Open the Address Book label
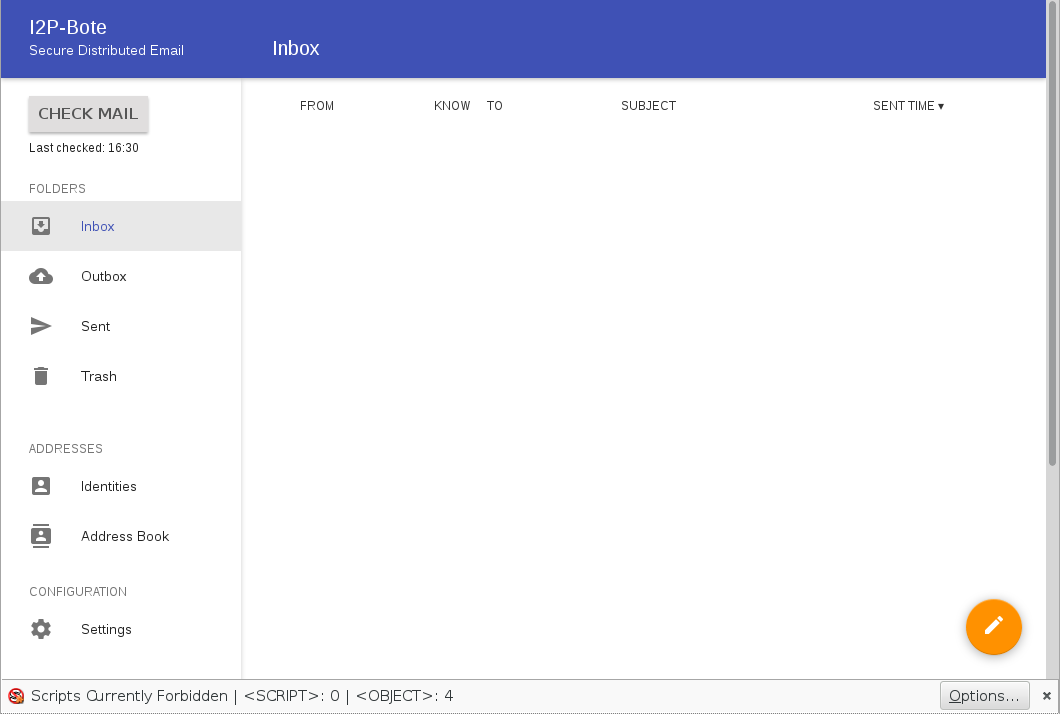Screen dimensions: 1060x714 point(125,536)
